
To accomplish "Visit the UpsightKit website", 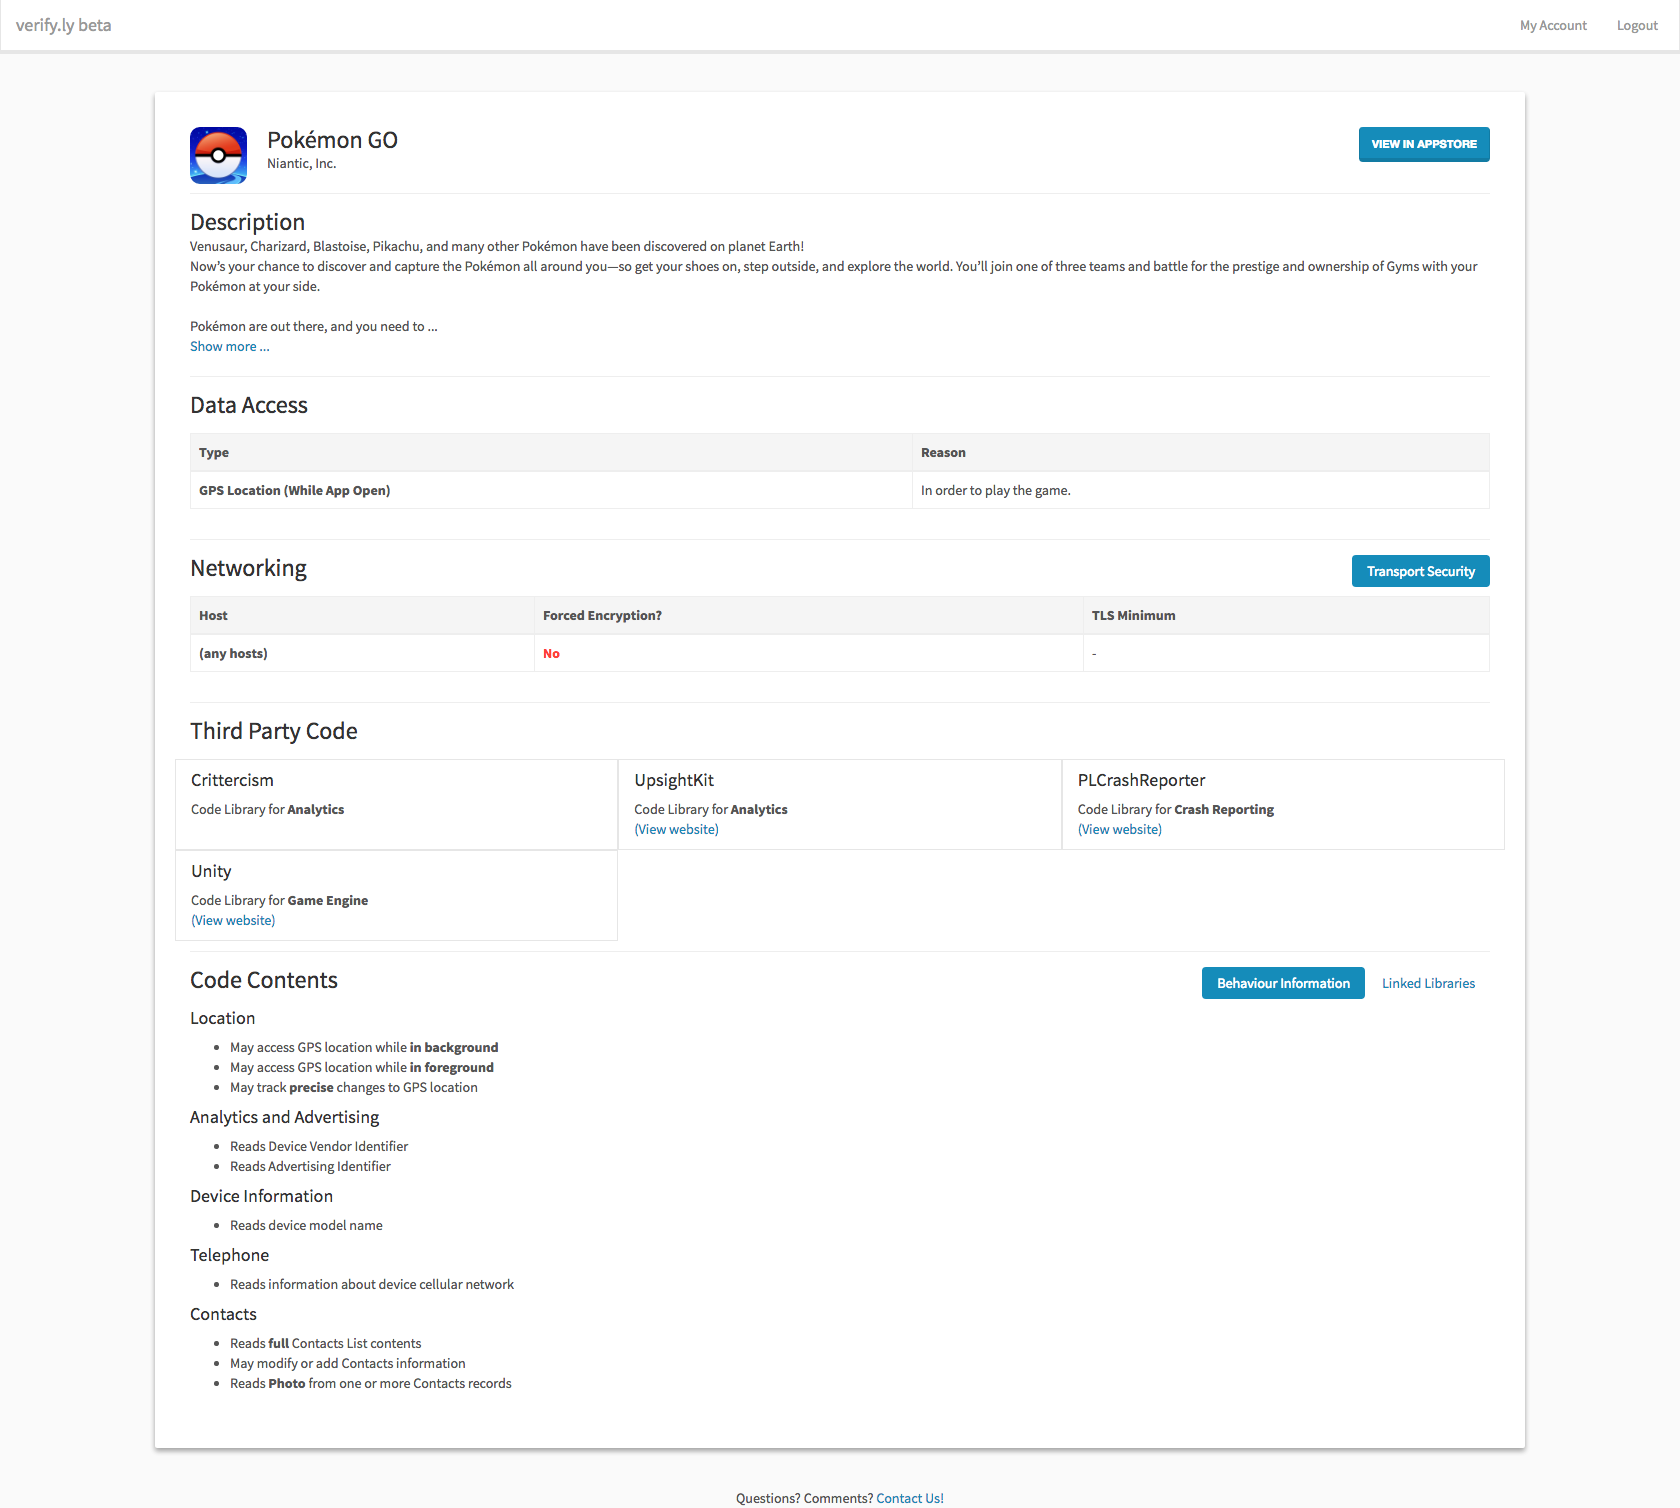I will [676, 829].
